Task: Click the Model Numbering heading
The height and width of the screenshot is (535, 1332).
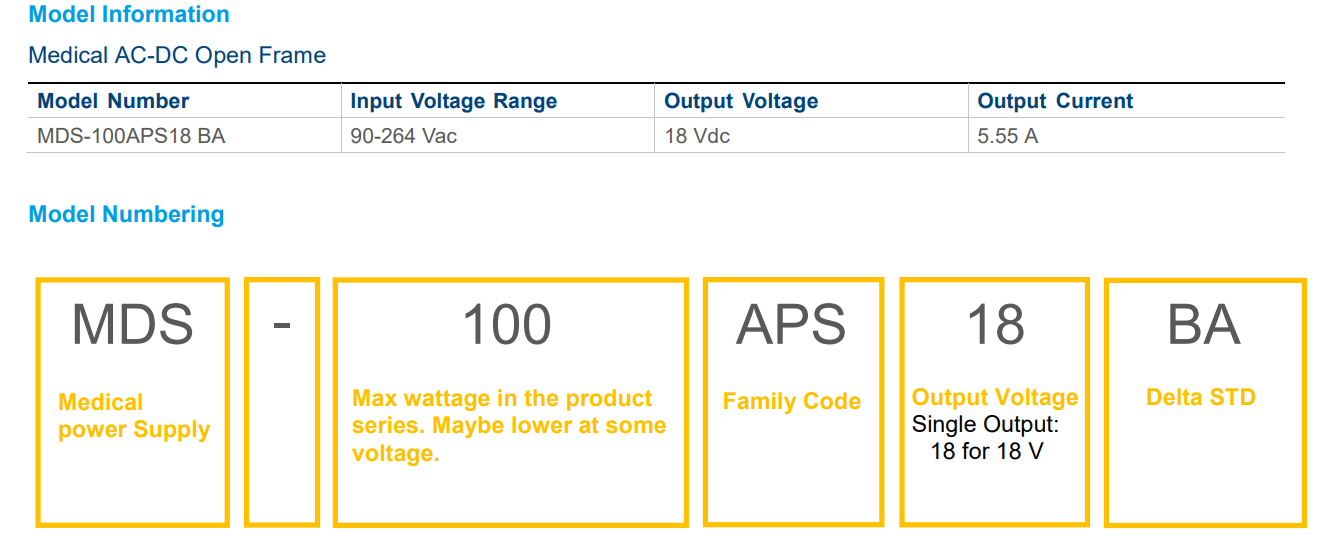Action: tap(126, 214)
